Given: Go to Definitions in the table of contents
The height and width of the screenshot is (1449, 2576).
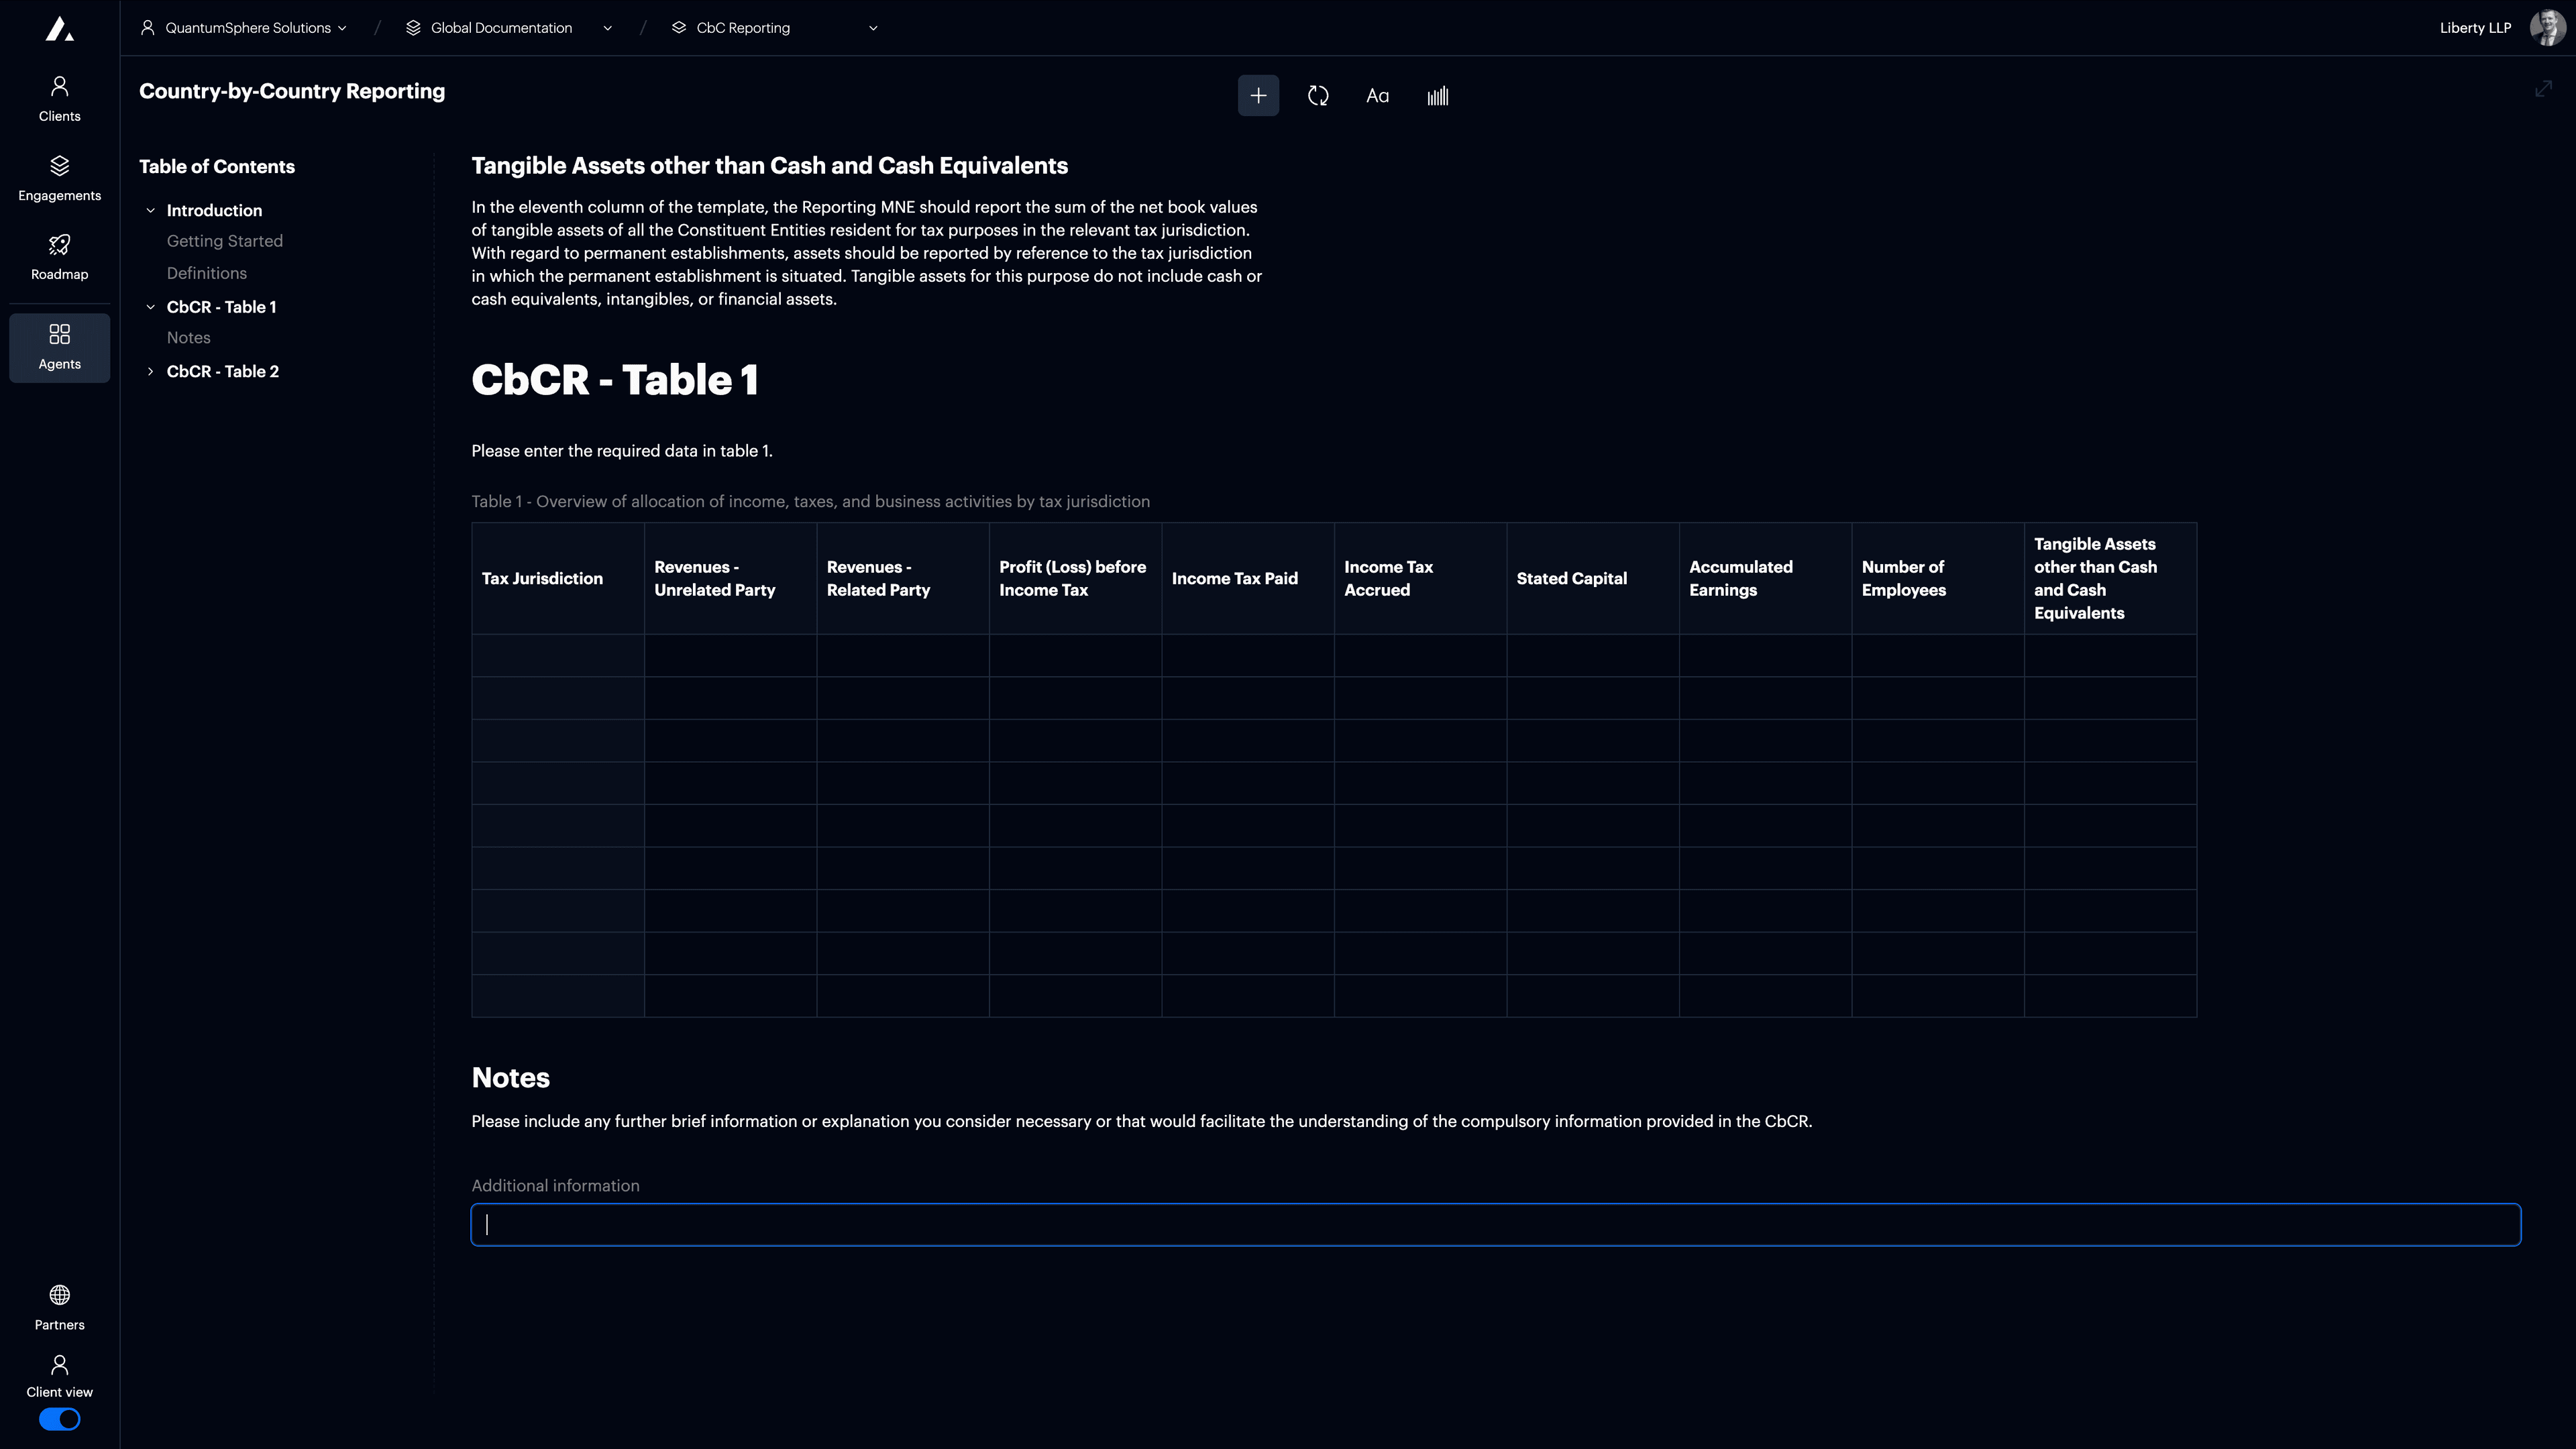Looking at the screenshot, I should click(206, 273).
